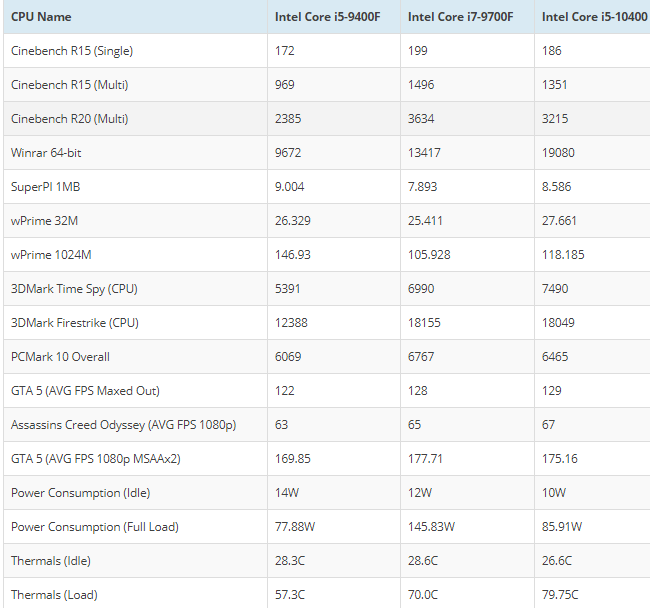Select the wPrime 1024M value 146.93

pos(293,255)
